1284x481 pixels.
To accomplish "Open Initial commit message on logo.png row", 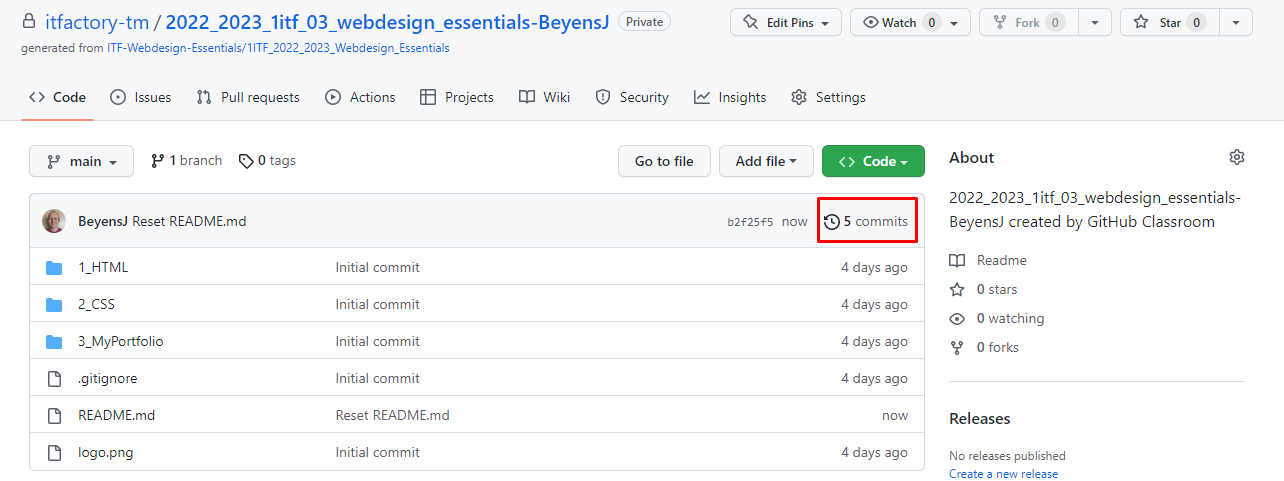I will [377, 452].
